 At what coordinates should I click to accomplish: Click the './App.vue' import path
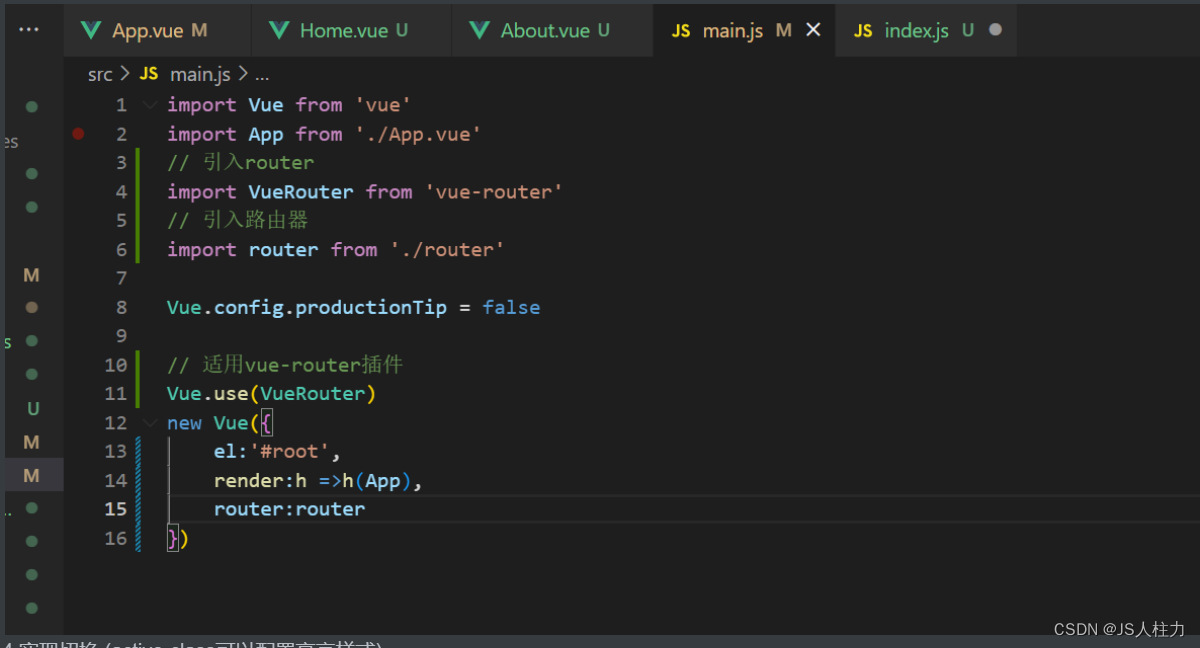click(x=418, y=134)
